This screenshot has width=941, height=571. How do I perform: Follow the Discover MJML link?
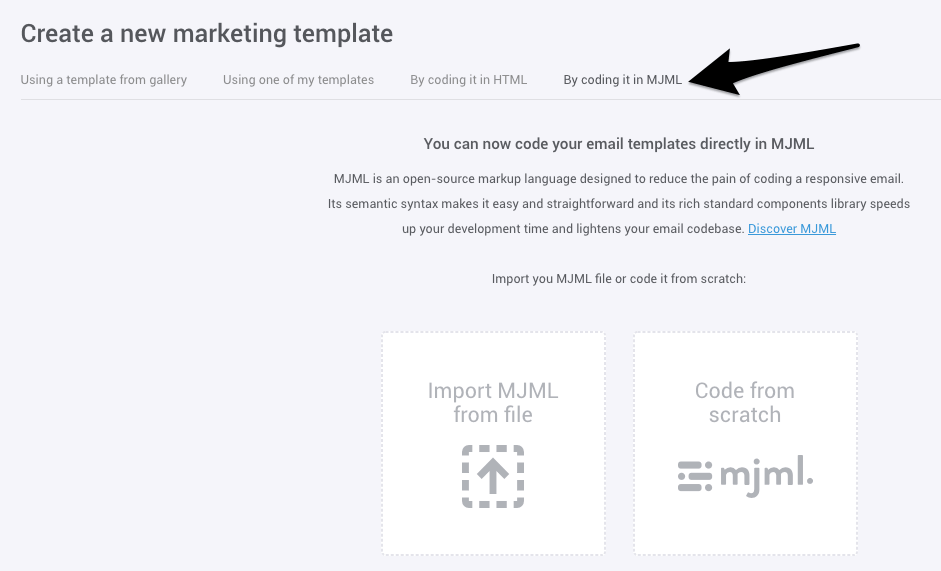tap(792, 229)
